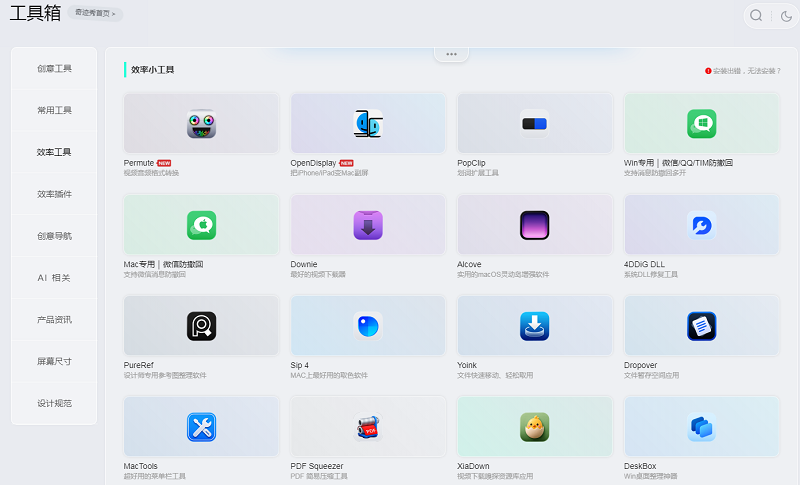Open the Dropover title link
Viewport: 800px width, 485px height.
(640, 365)
